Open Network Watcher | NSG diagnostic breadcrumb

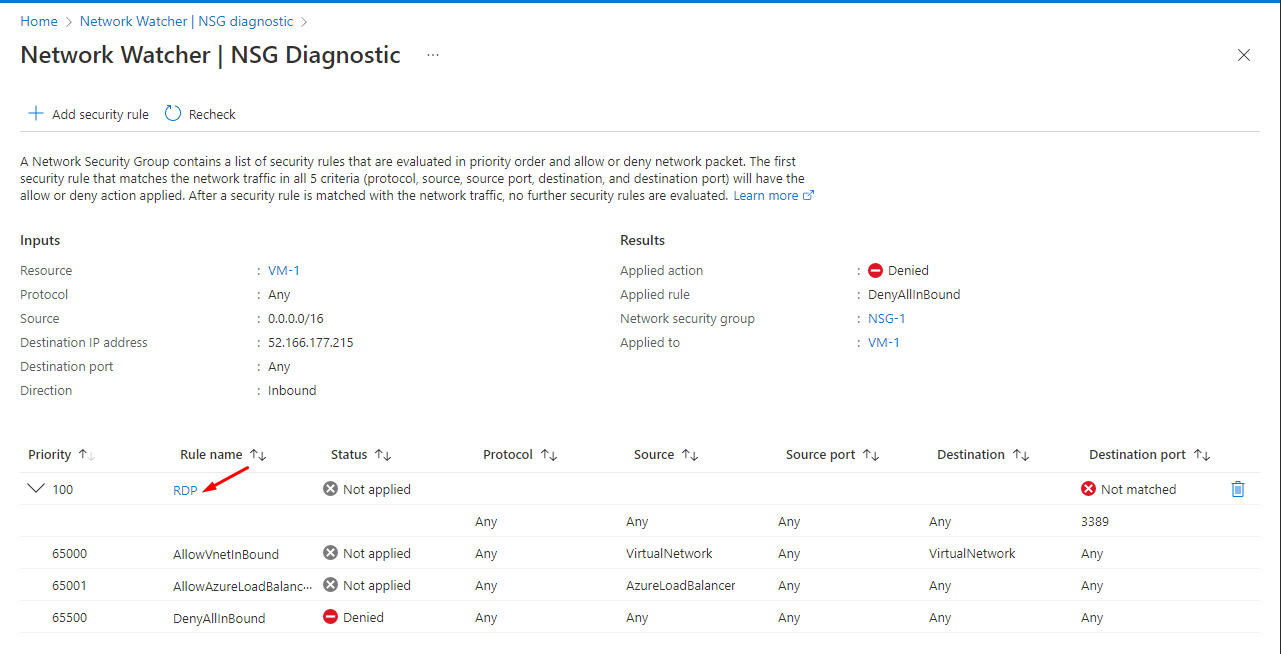(187, 21)
